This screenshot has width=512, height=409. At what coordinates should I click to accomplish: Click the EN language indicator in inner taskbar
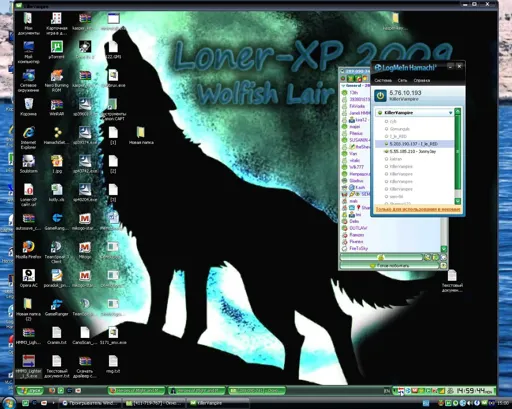point(387,390)
